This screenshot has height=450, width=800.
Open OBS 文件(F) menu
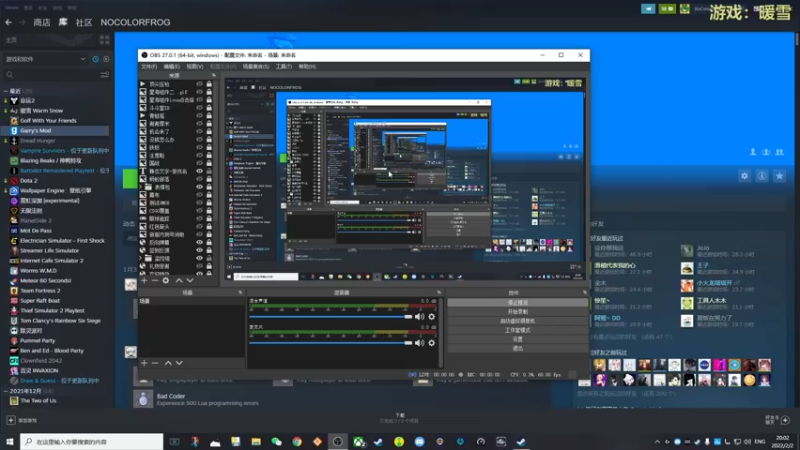coord(148,67)
